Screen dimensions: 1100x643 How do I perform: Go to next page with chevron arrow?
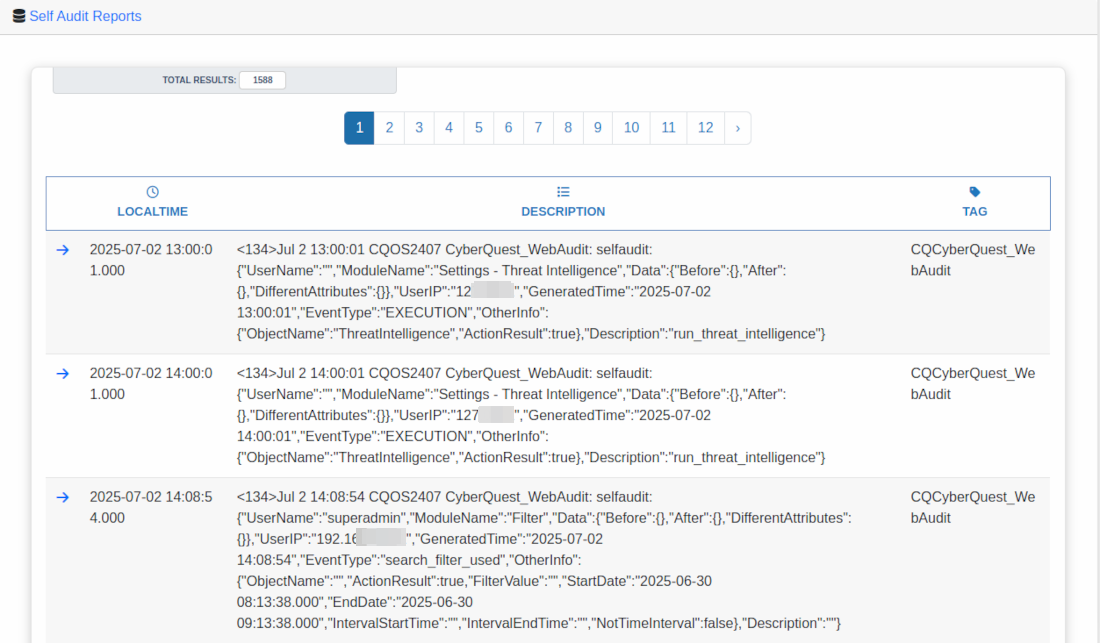(x=737, y=128)
